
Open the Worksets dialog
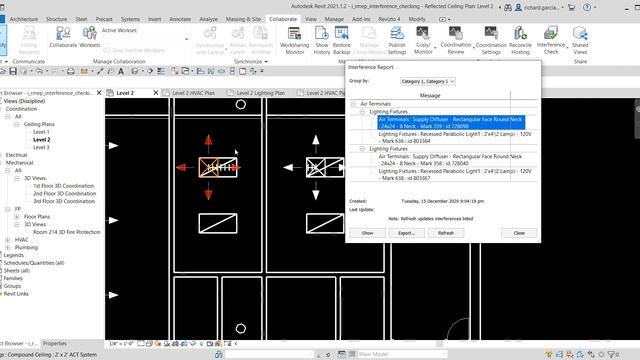[90, 37]
